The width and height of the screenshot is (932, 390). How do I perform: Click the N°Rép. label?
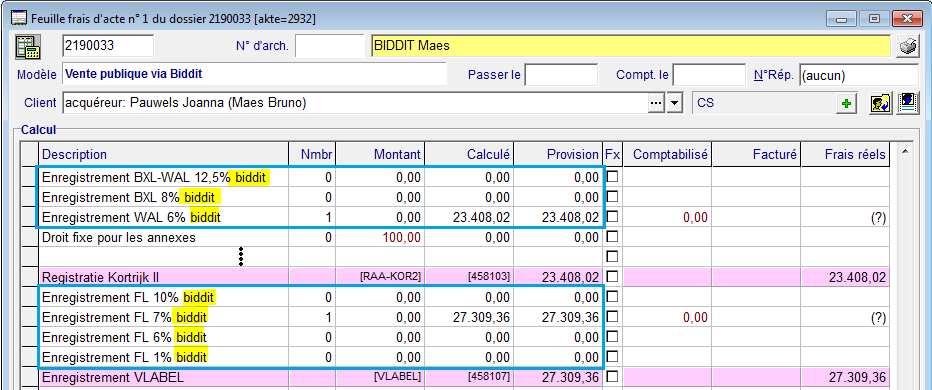[774, 76]
